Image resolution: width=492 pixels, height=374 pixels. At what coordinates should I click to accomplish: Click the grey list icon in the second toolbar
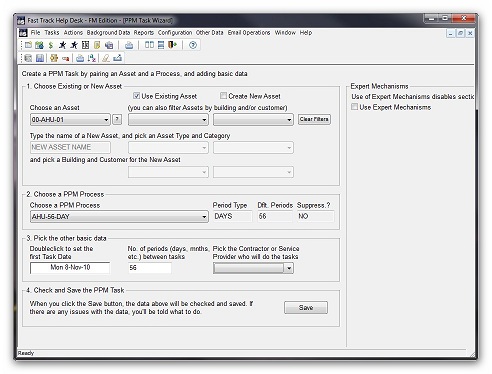click(28, 58)
